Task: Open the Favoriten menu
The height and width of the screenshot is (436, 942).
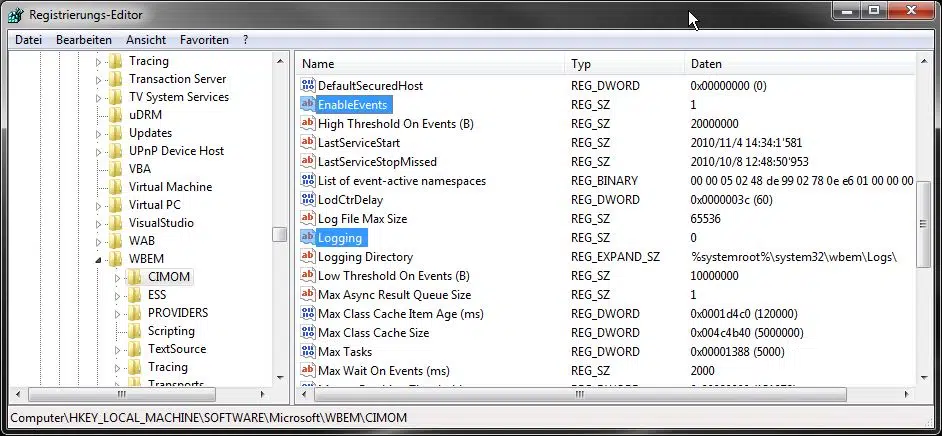Action: click(x=204, y=40)
